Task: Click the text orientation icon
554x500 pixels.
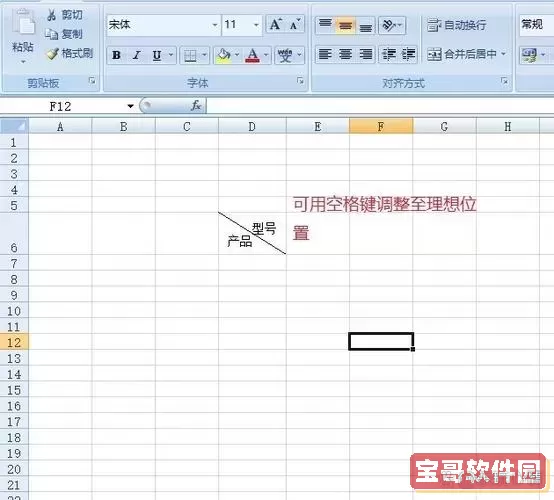Action: click(389, 25)
